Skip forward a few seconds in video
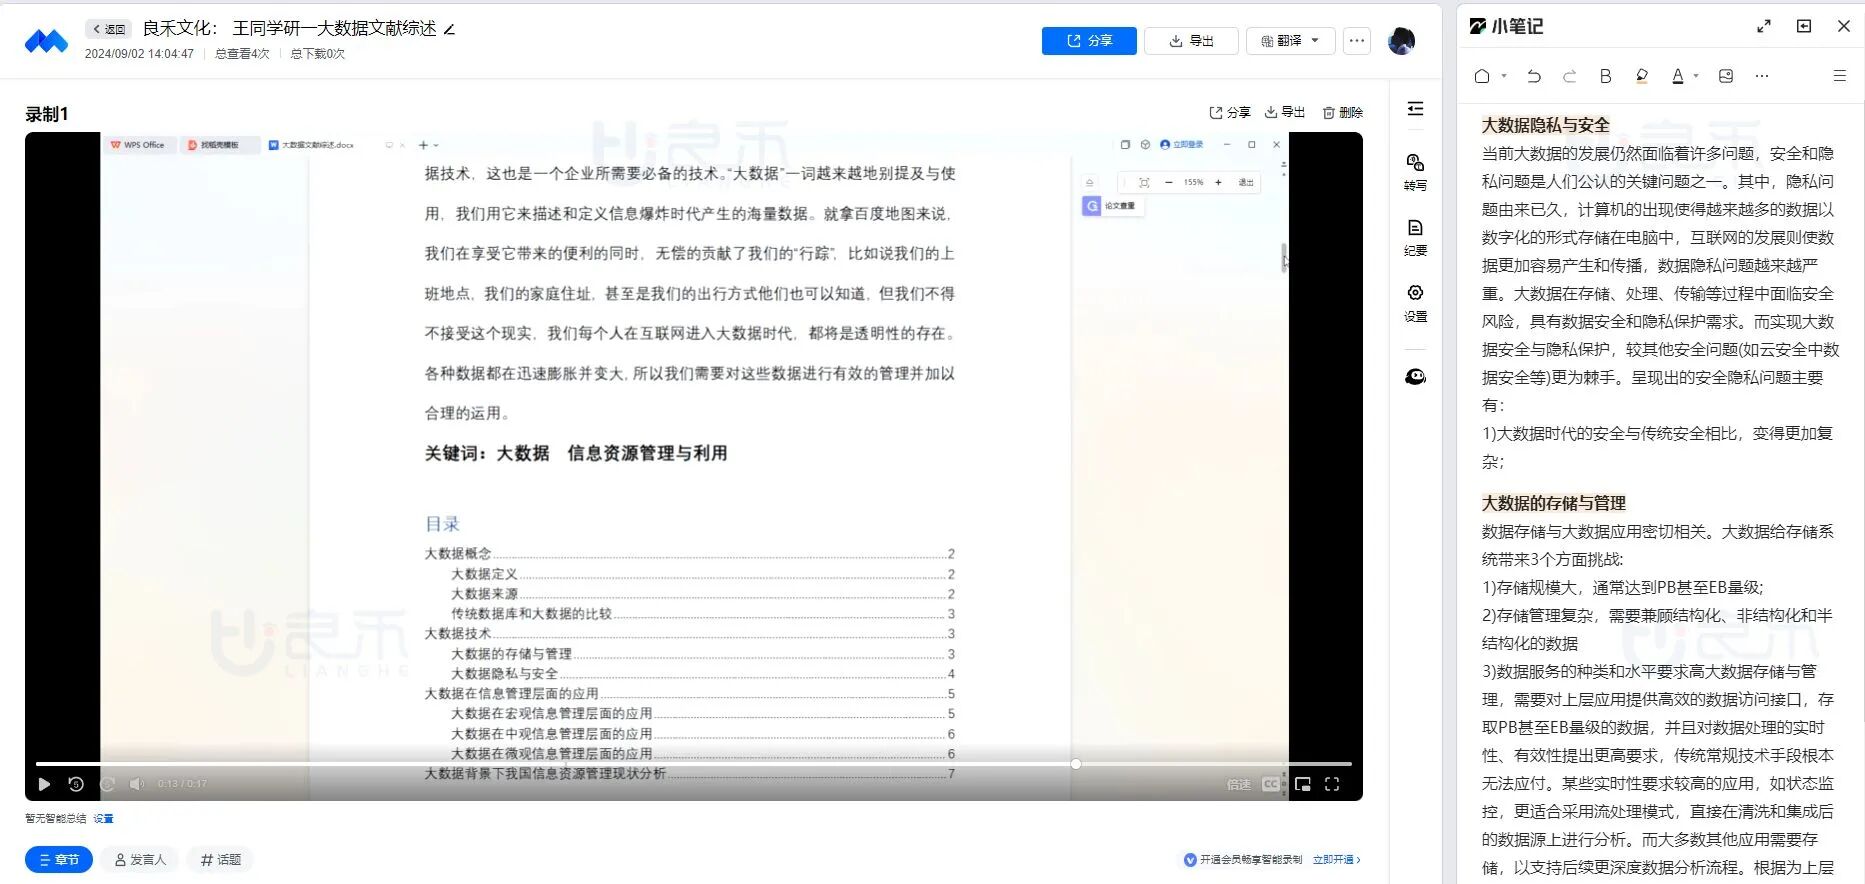 107,784
